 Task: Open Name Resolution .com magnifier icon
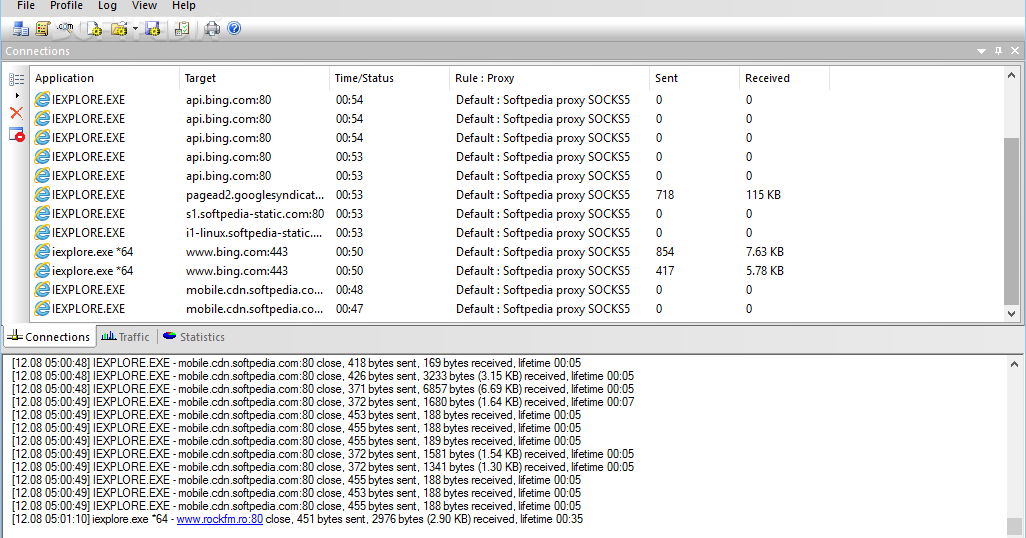click(65, 28)
